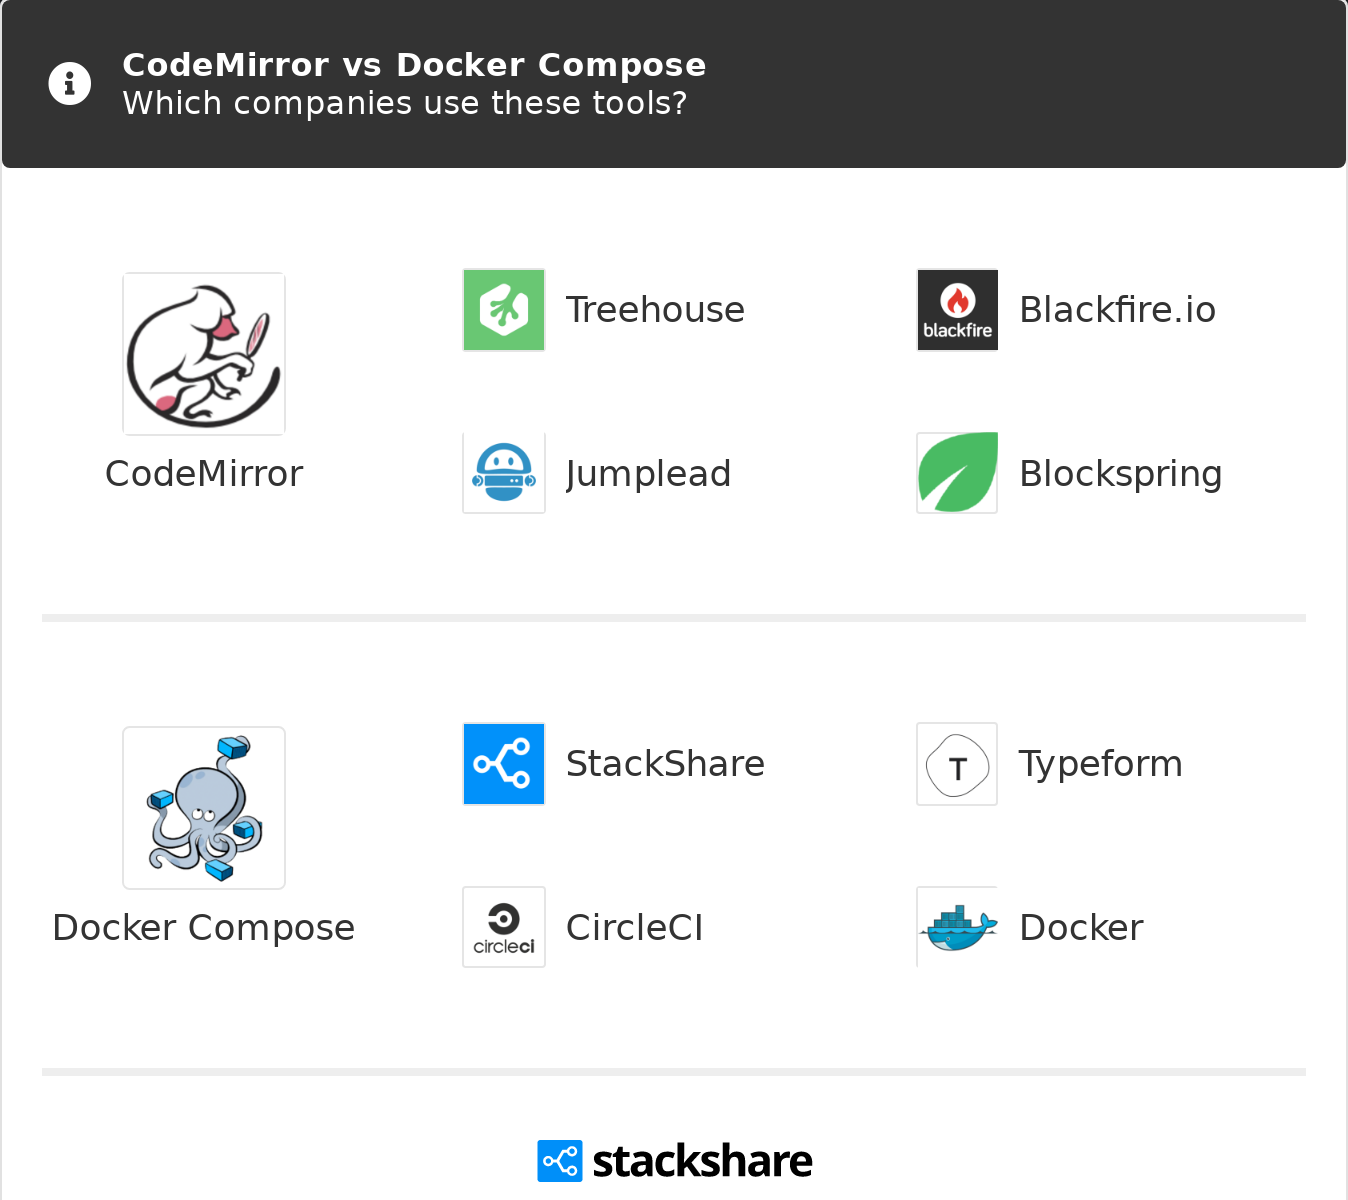The image size is (1348, 1200).
Task: Select the Jumplead company name
Action: 648,474
